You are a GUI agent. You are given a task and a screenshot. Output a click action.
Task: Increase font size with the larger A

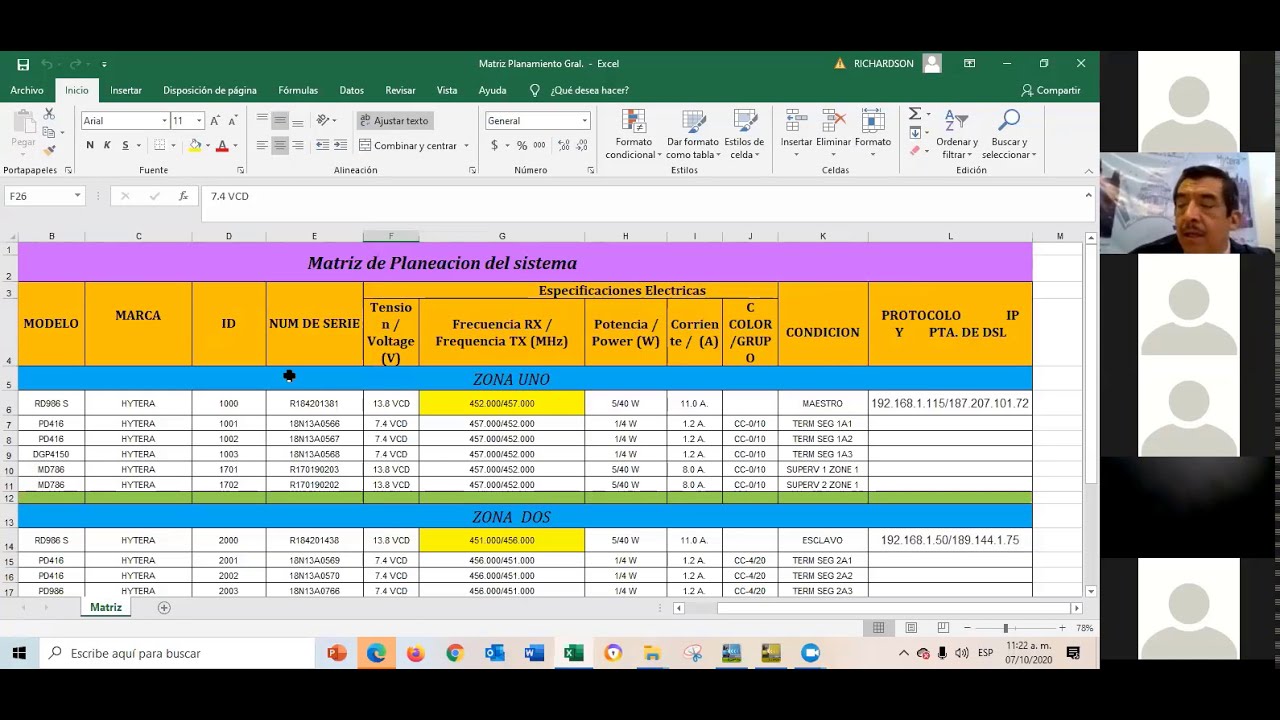pyautogui.click(x=215, y=121)
